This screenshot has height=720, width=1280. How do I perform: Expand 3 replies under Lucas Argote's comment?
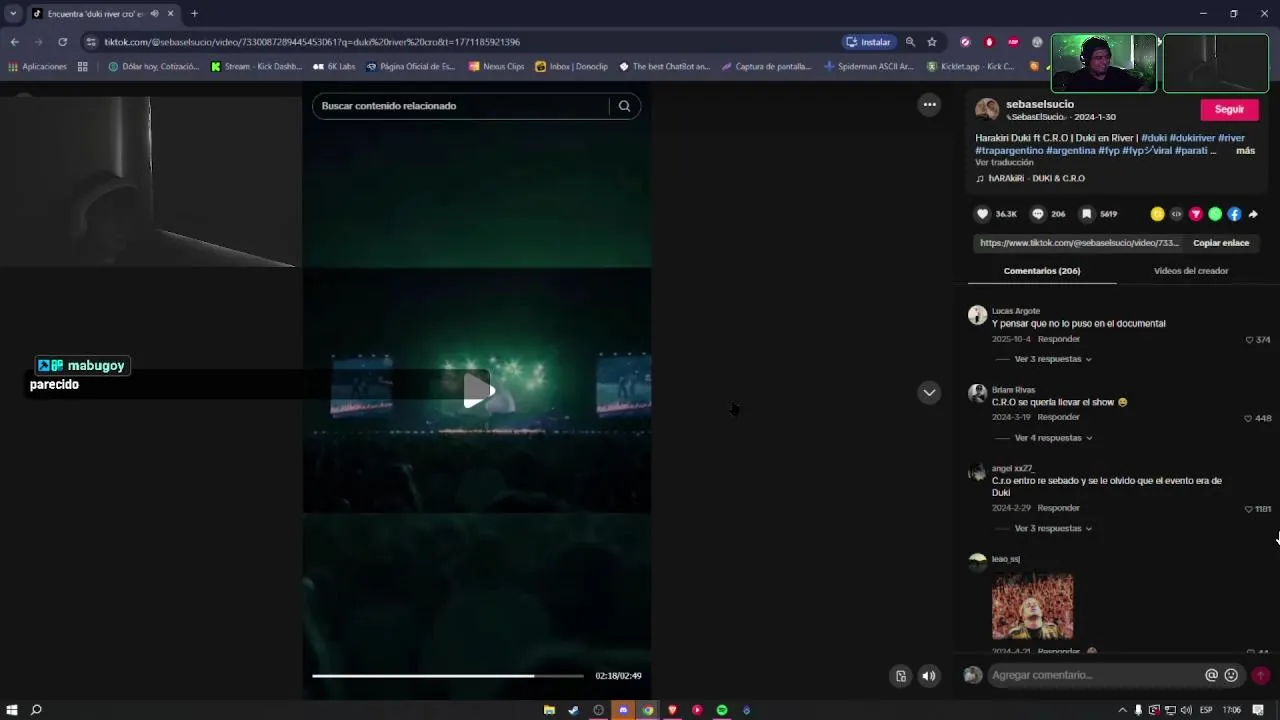click(1052, 359)
